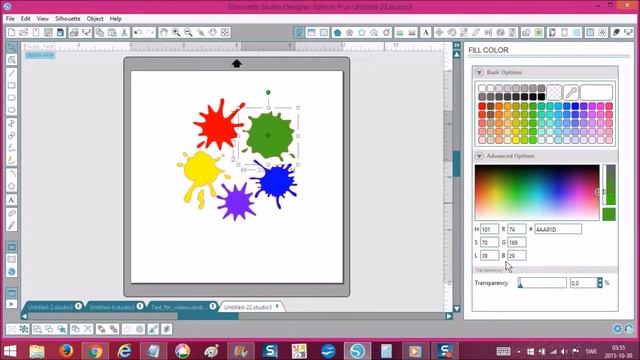Open the Help menu
Viewport: 640px width, 360px height.
point(116,19)
